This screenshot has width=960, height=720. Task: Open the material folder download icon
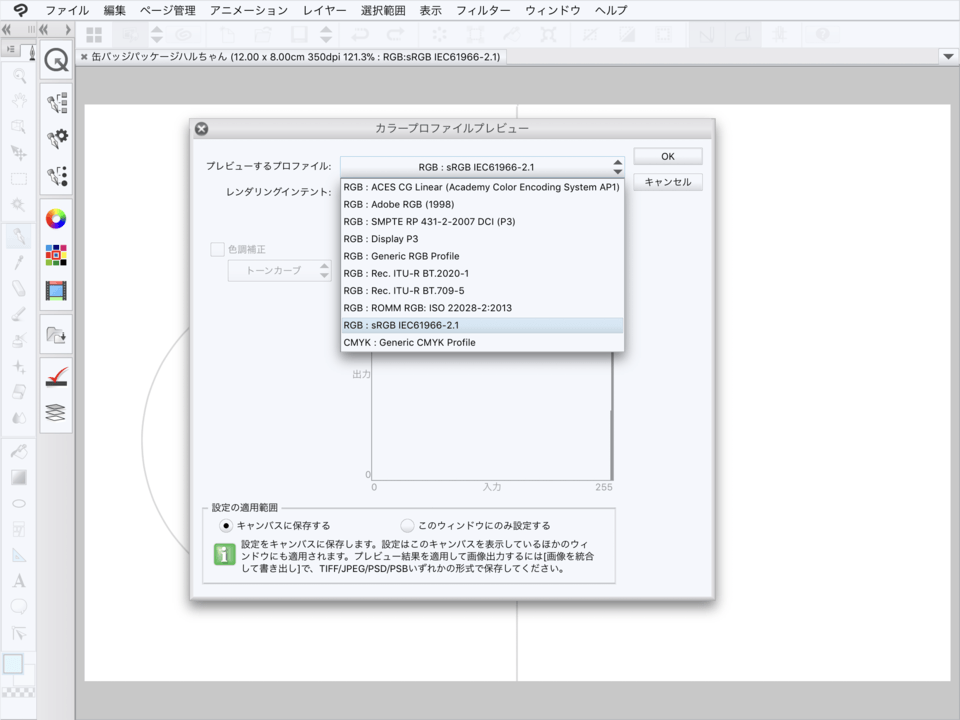pyautogui.click(x=56, y=336)
